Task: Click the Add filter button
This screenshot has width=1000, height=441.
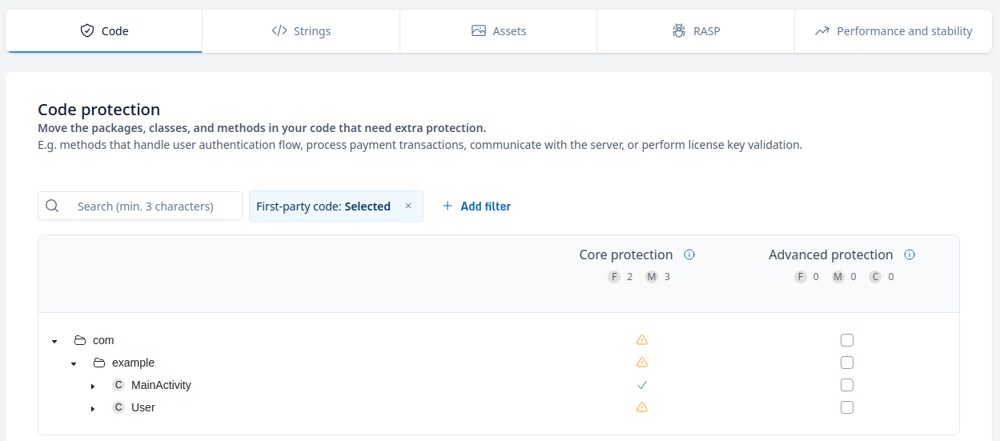Action: click(x=476, y=206)
